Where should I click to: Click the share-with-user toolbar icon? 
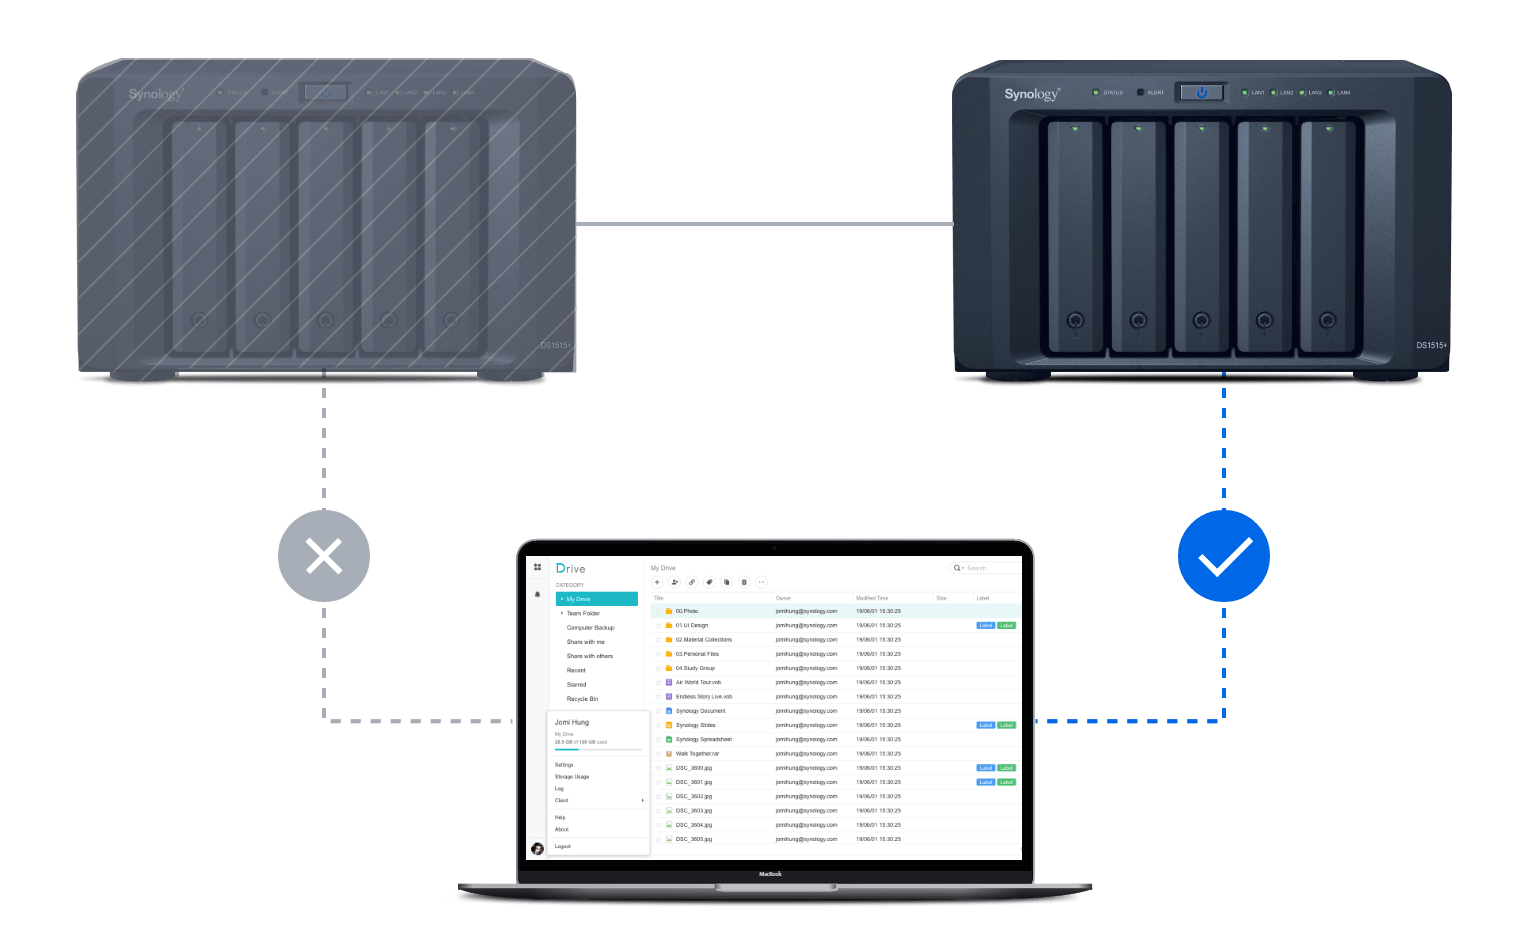click(674, 582)
